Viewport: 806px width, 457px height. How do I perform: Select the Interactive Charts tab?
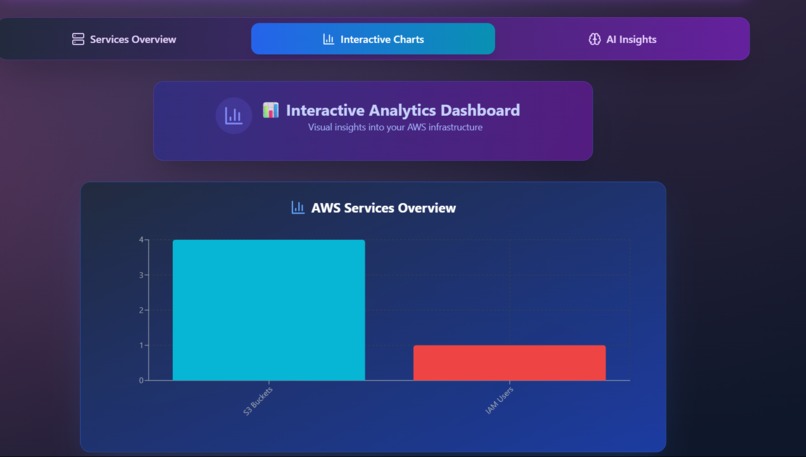(x=373, y=39)
